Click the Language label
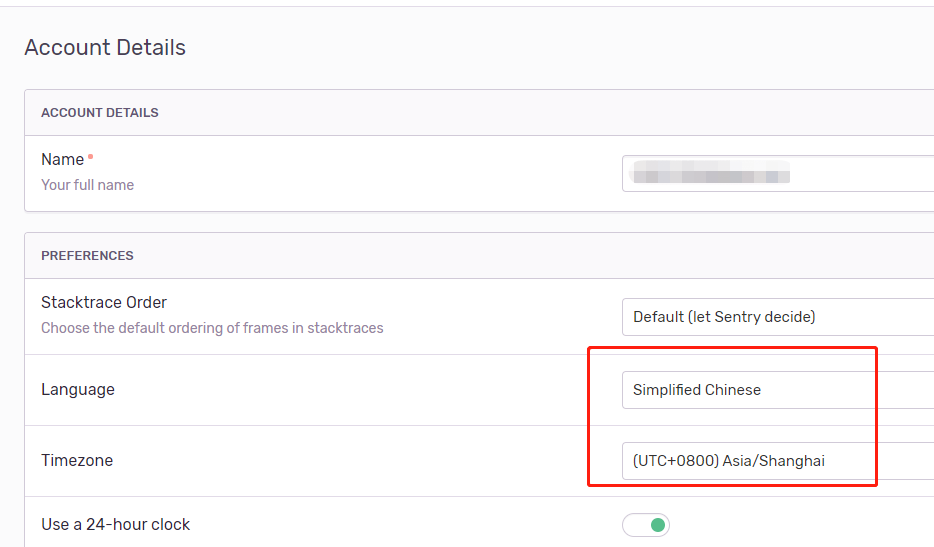The width and height of the screenshot is (934, 547). (78, 390)
